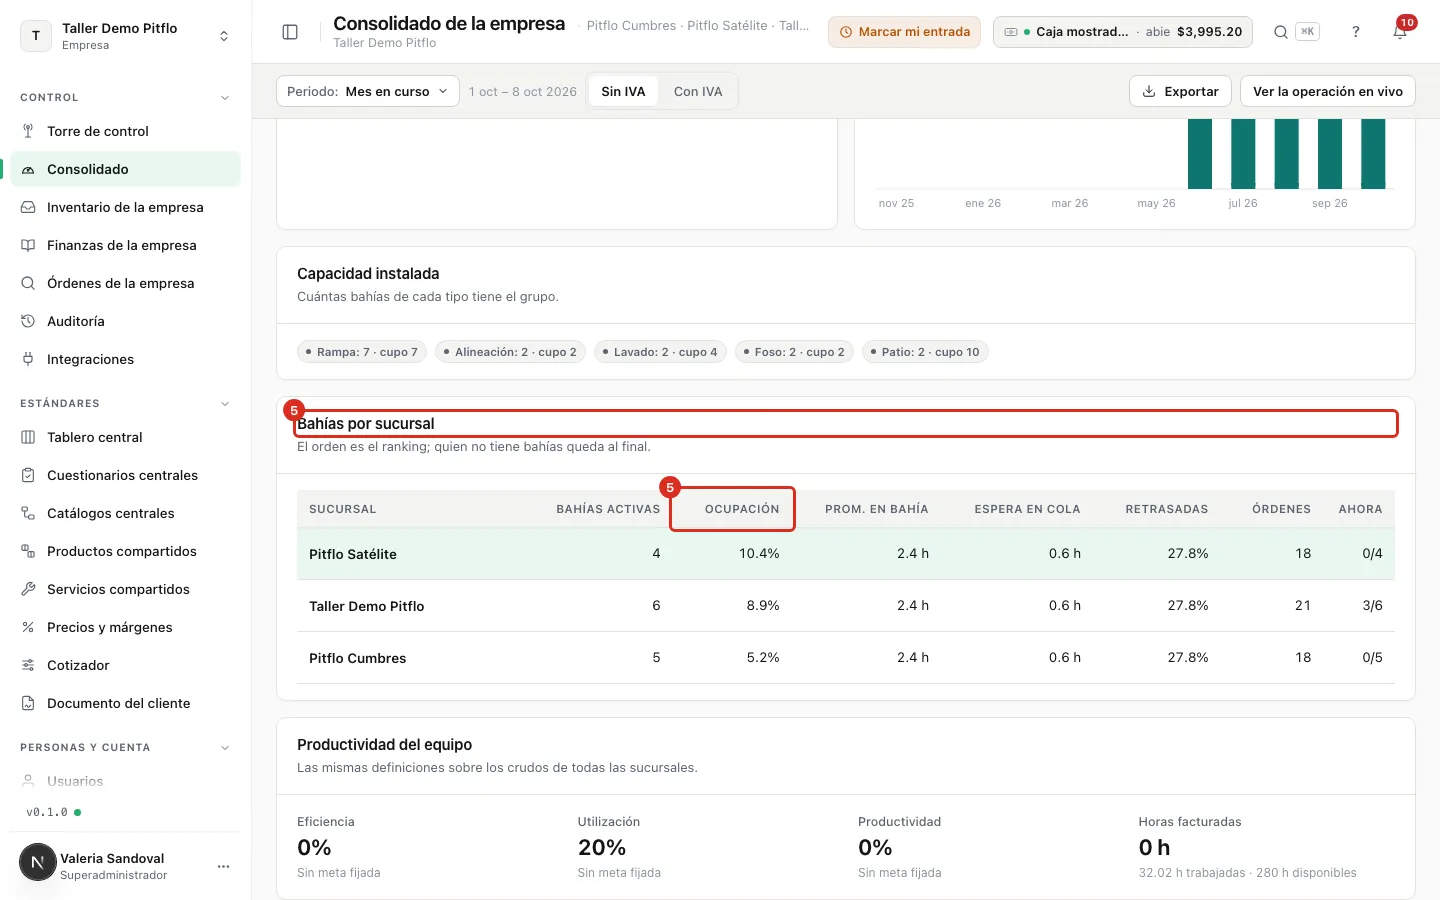
Task: Click the Consolidado gauge icon
Action: click(x=28, y=169)
